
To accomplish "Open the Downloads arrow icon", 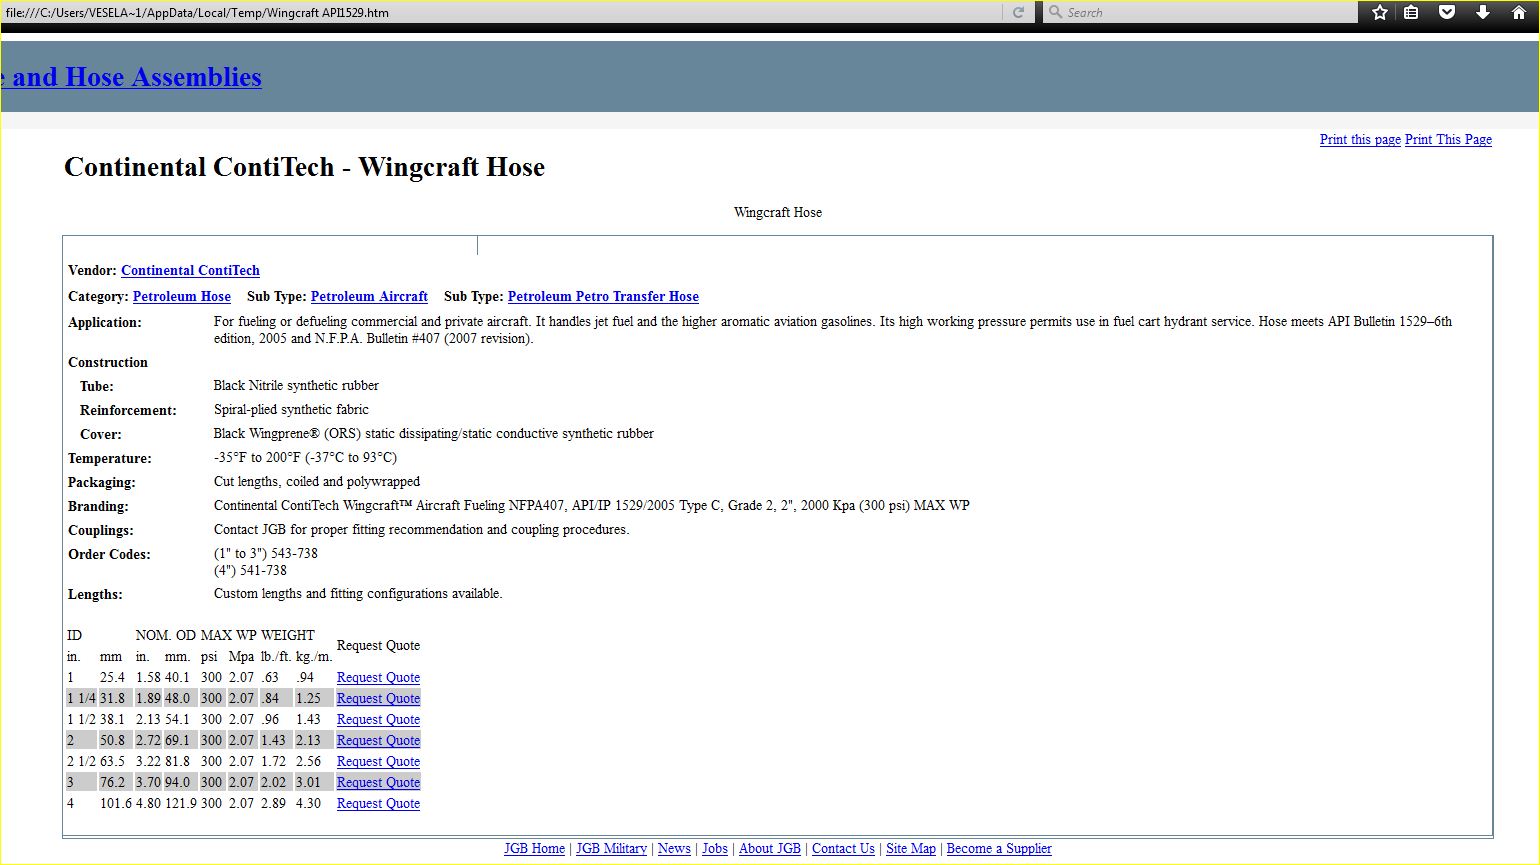I will (x=1483, y=12).
